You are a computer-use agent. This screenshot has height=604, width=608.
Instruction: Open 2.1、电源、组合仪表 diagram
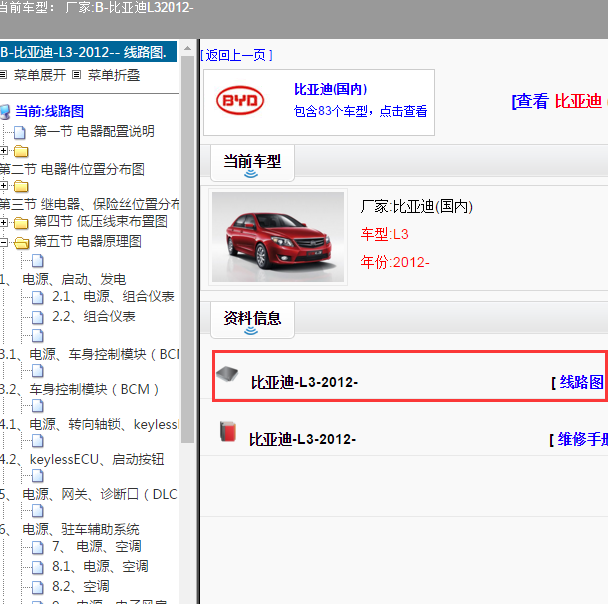113,297
